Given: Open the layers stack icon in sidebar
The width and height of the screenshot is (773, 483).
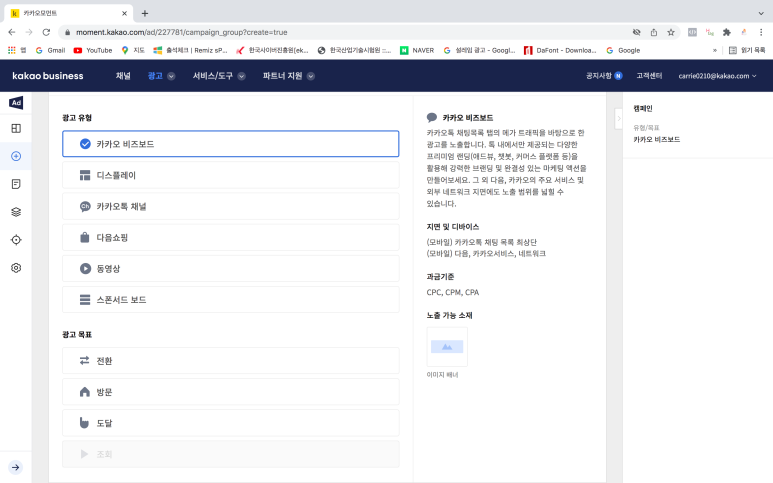Looking at the screenshot, I should [16, 212].
